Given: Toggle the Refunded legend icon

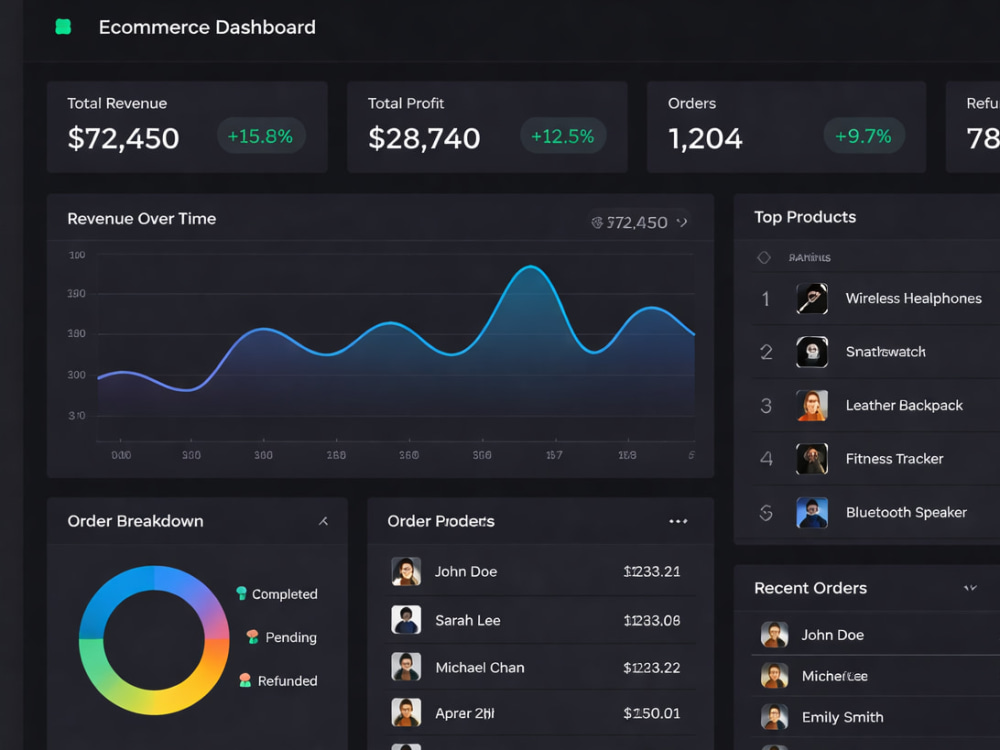Looking at the screenshot, I should point(245,680).
